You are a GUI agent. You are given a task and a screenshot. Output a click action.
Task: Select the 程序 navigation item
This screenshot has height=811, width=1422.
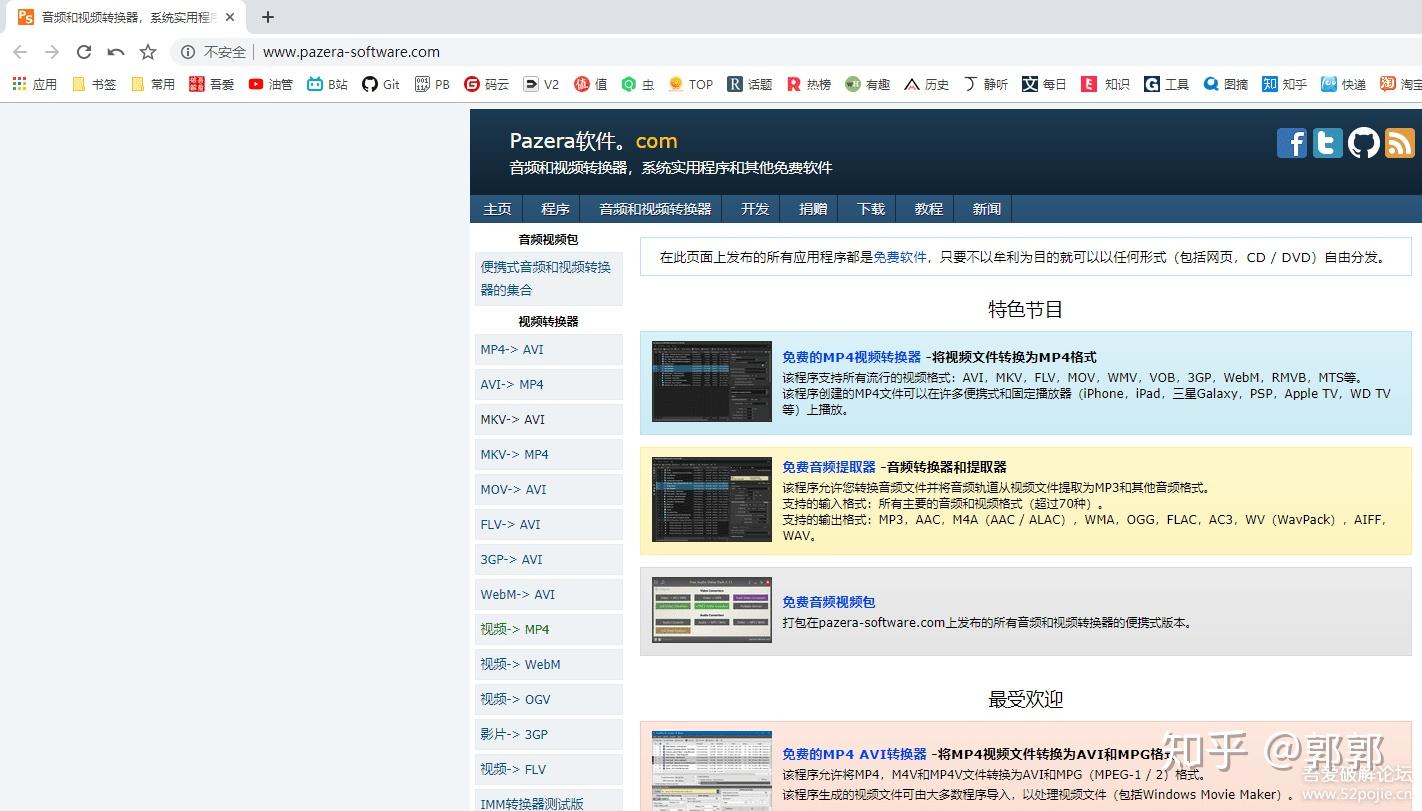click(x=555, y=209)
